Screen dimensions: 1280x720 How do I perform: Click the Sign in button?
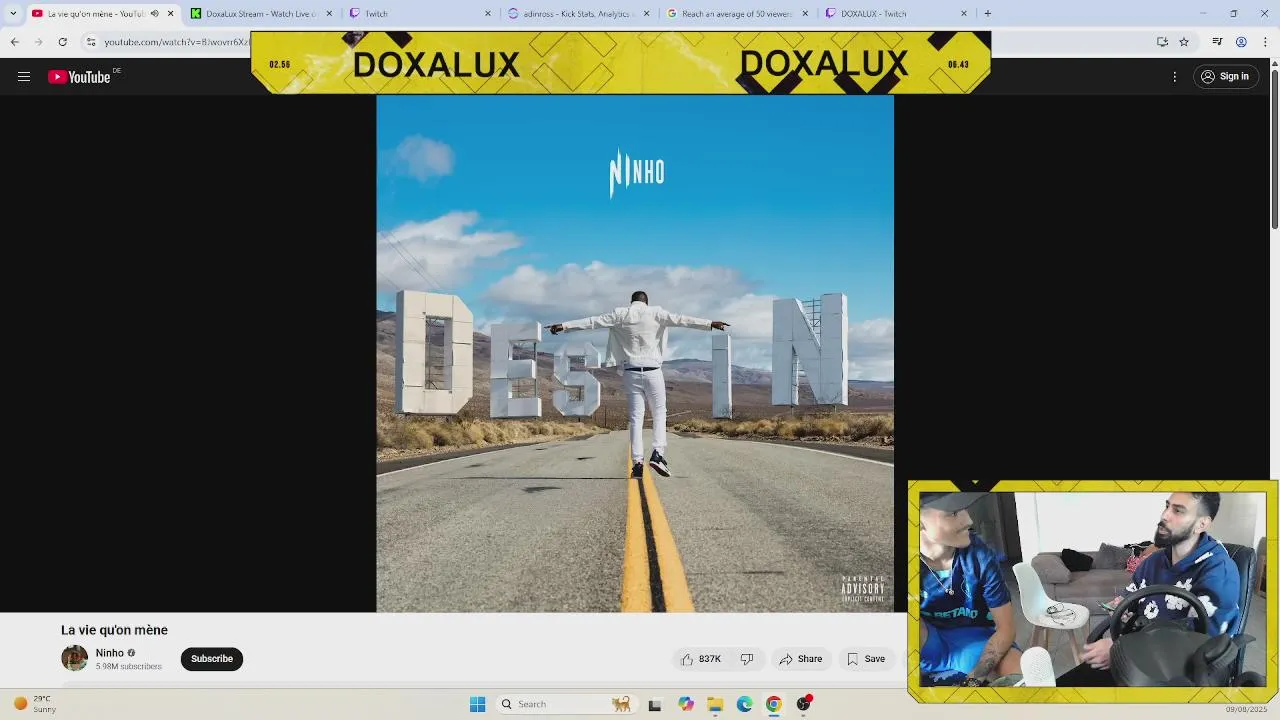point(1225,77)
